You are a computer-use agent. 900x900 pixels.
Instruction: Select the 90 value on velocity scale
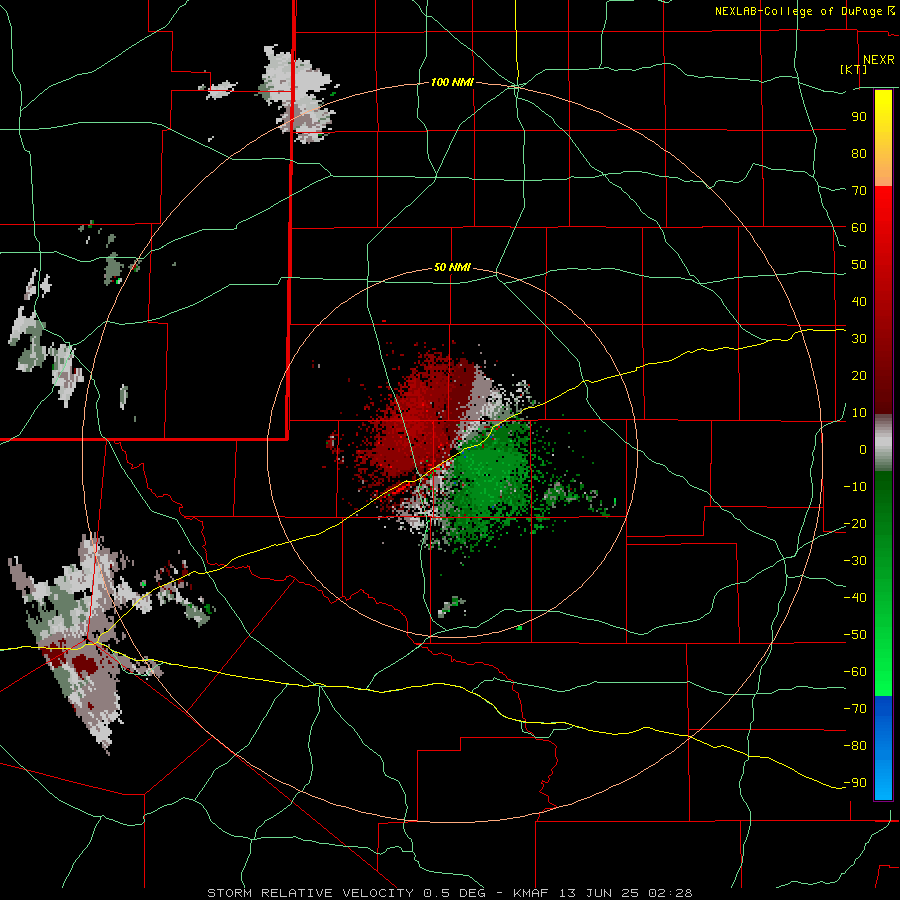[859, 117]
